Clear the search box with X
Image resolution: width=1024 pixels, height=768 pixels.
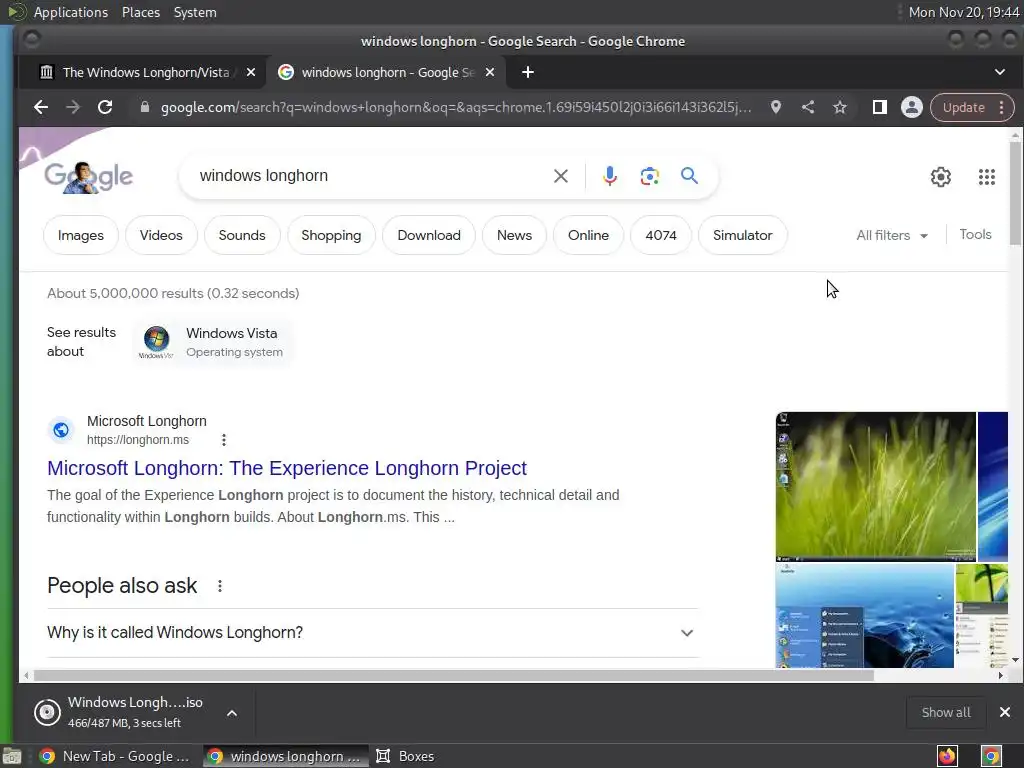coord(560,176)
